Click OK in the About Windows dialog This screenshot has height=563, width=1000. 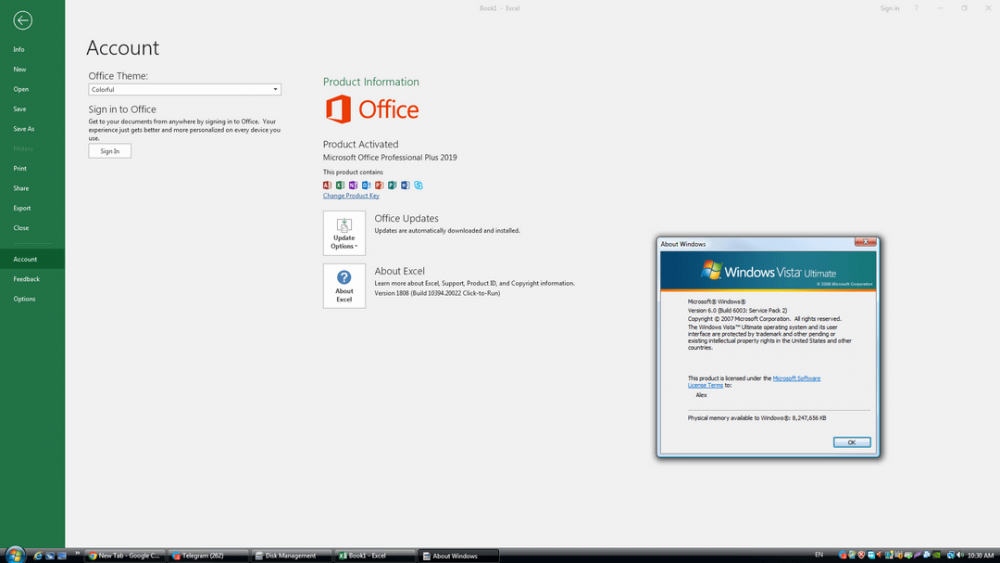point(851,442)
